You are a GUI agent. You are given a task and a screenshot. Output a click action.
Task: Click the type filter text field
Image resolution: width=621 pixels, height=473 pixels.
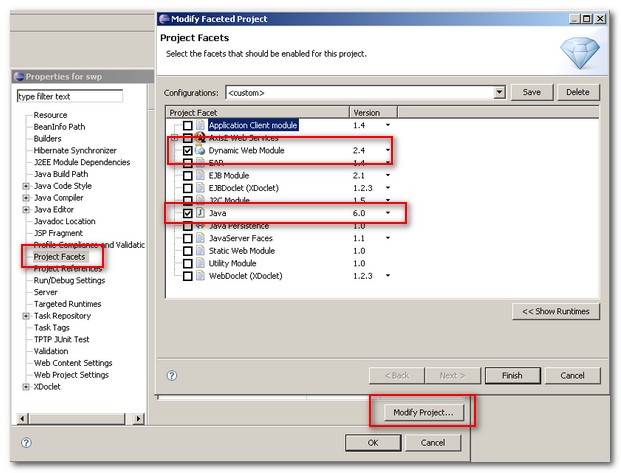coord(70,96)
